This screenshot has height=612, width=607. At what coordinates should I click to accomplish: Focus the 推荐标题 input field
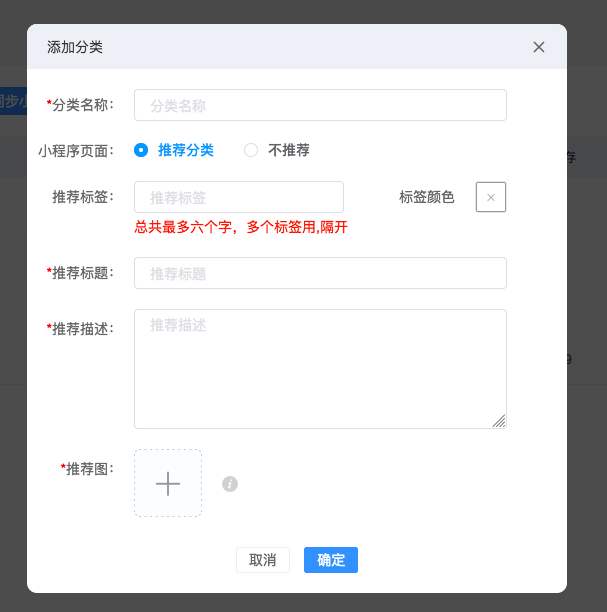point(320,273)
